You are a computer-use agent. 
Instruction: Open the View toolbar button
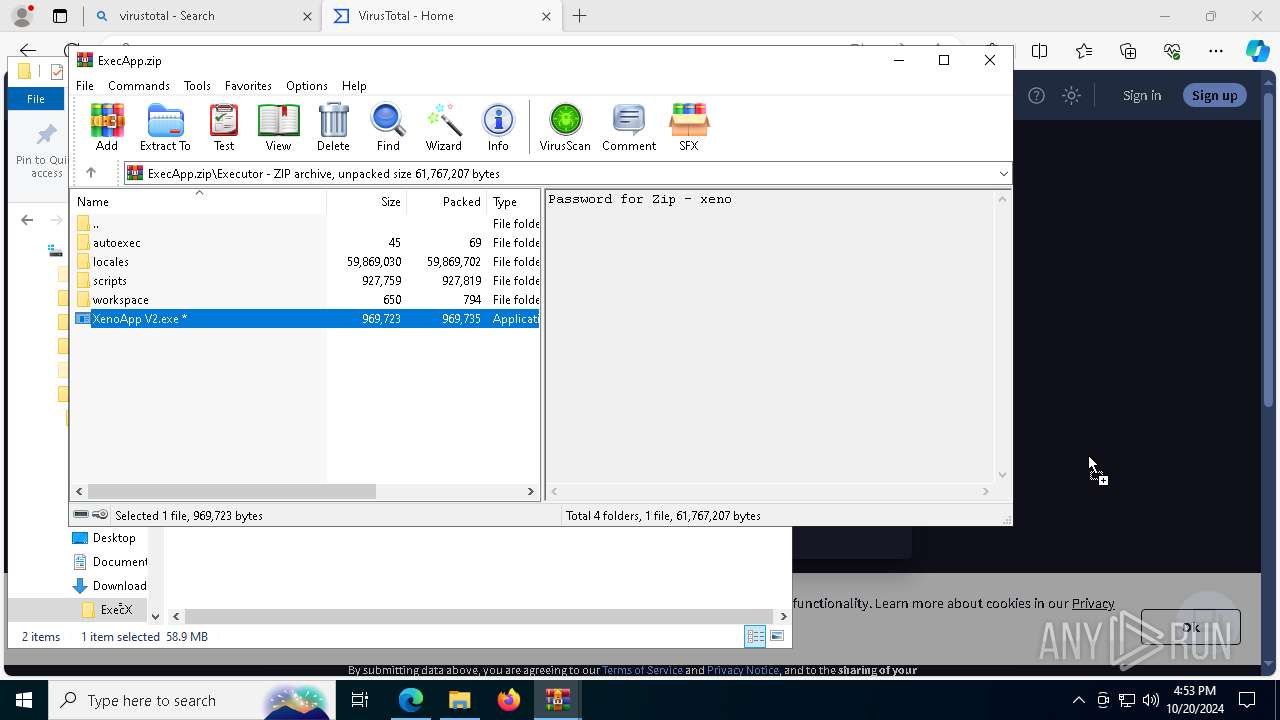[278, 127]
